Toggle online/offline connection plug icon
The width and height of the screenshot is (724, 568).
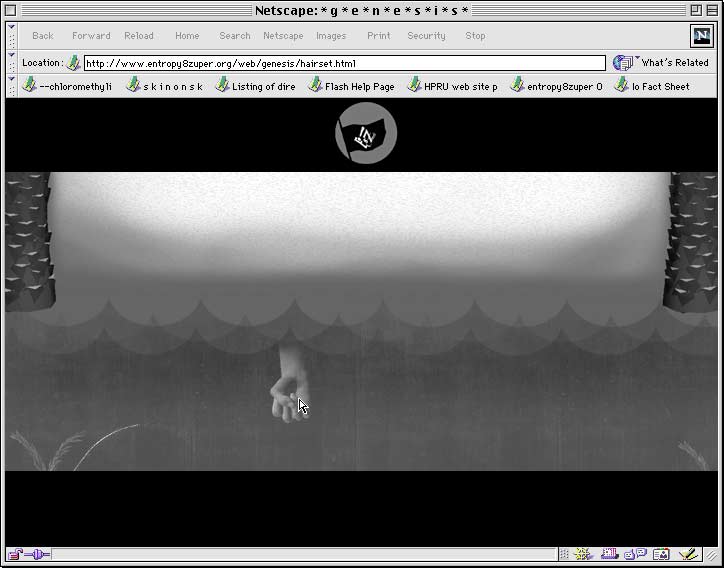coord(38,554)
